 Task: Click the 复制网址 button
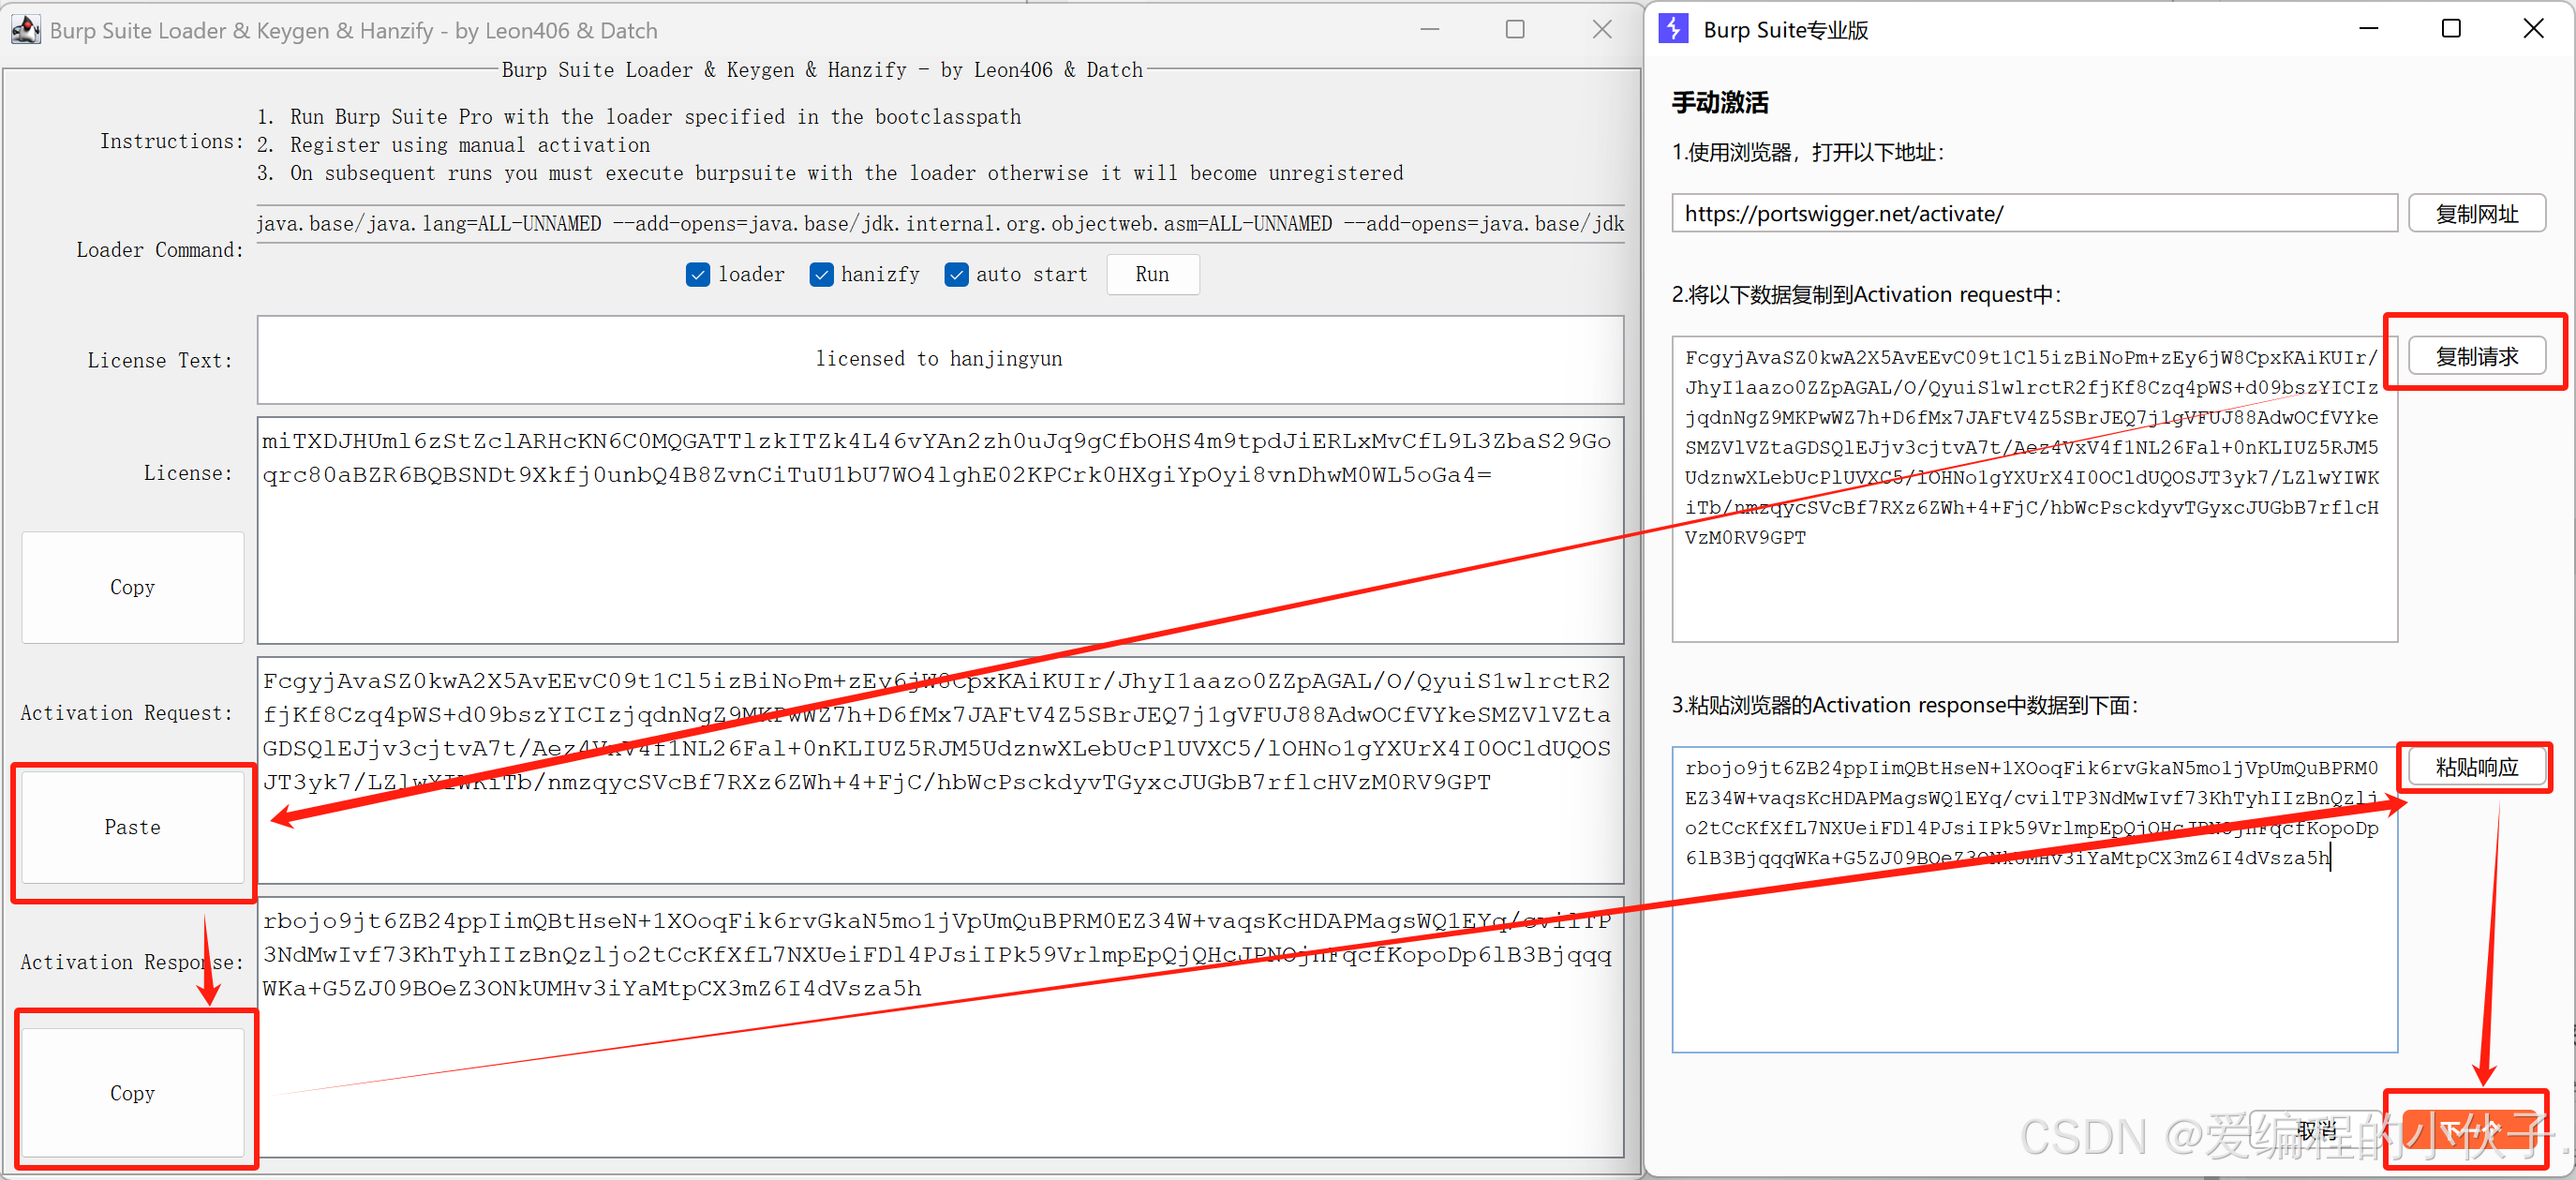click(x=2476, y=214)
